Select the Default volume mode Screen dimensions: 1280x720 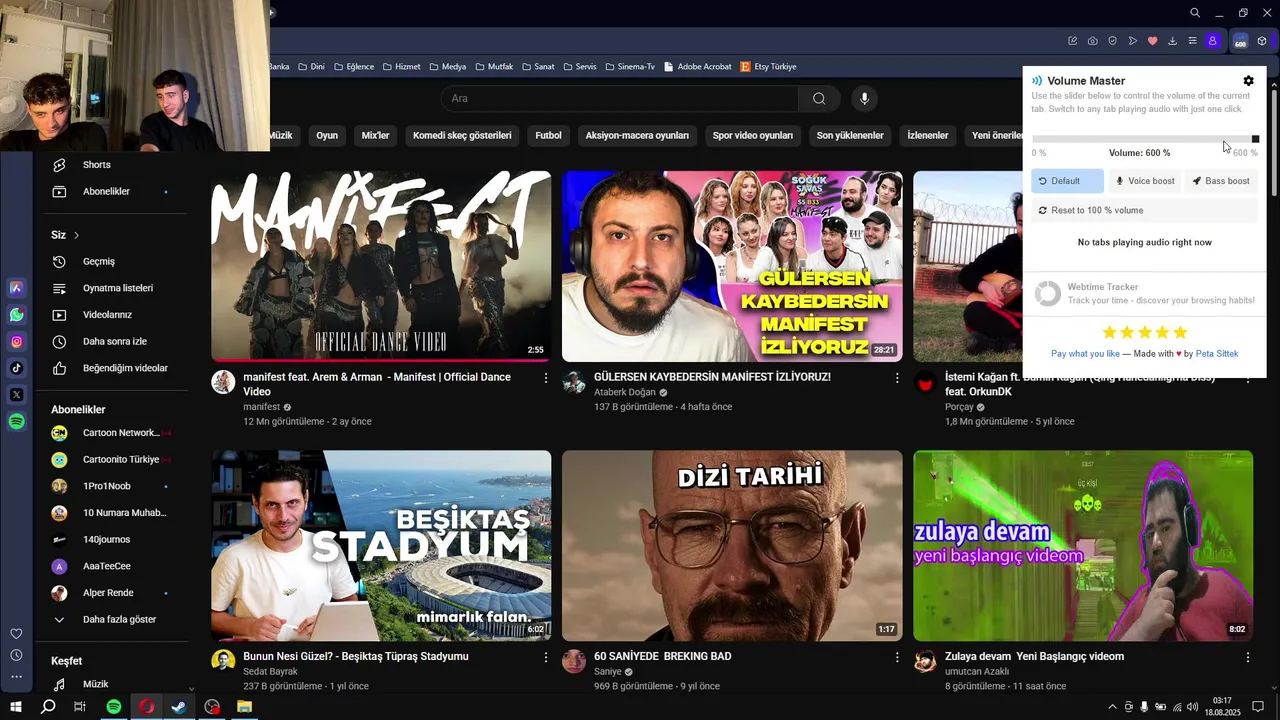(1067, 181)
